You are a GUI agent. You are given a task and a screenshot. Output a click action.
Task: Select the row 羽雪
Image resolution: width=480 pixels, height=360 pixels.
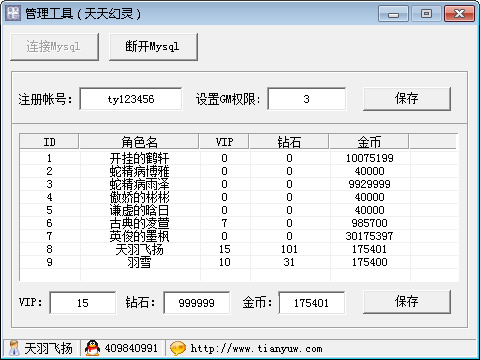point(239,262)
